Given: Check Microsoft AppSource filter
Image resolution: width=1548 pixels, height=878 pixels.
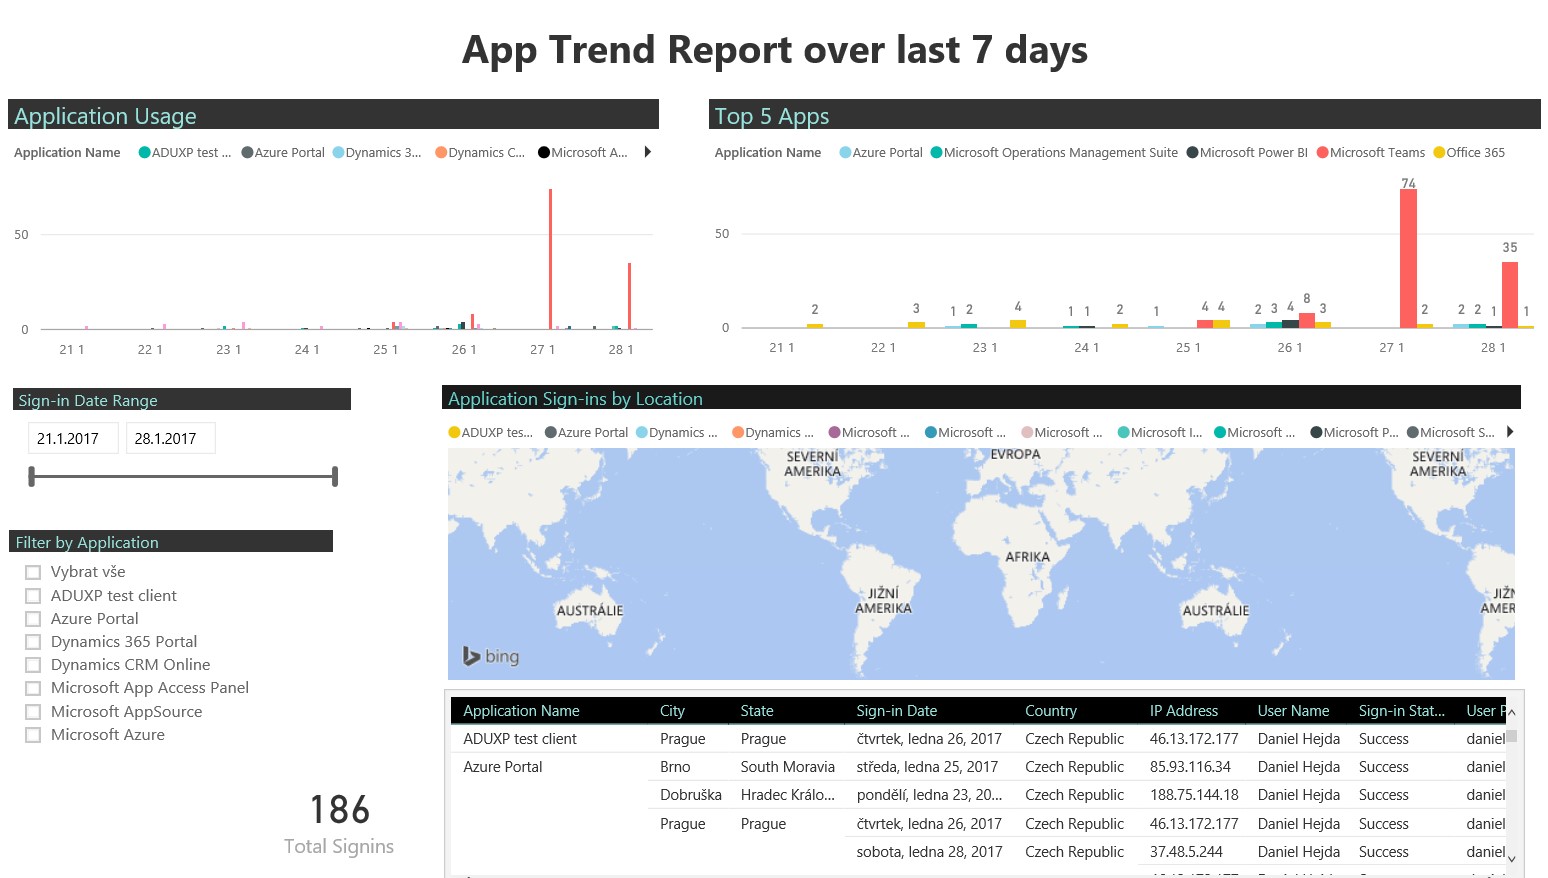Looking at the screenshot, I should 33,712.
